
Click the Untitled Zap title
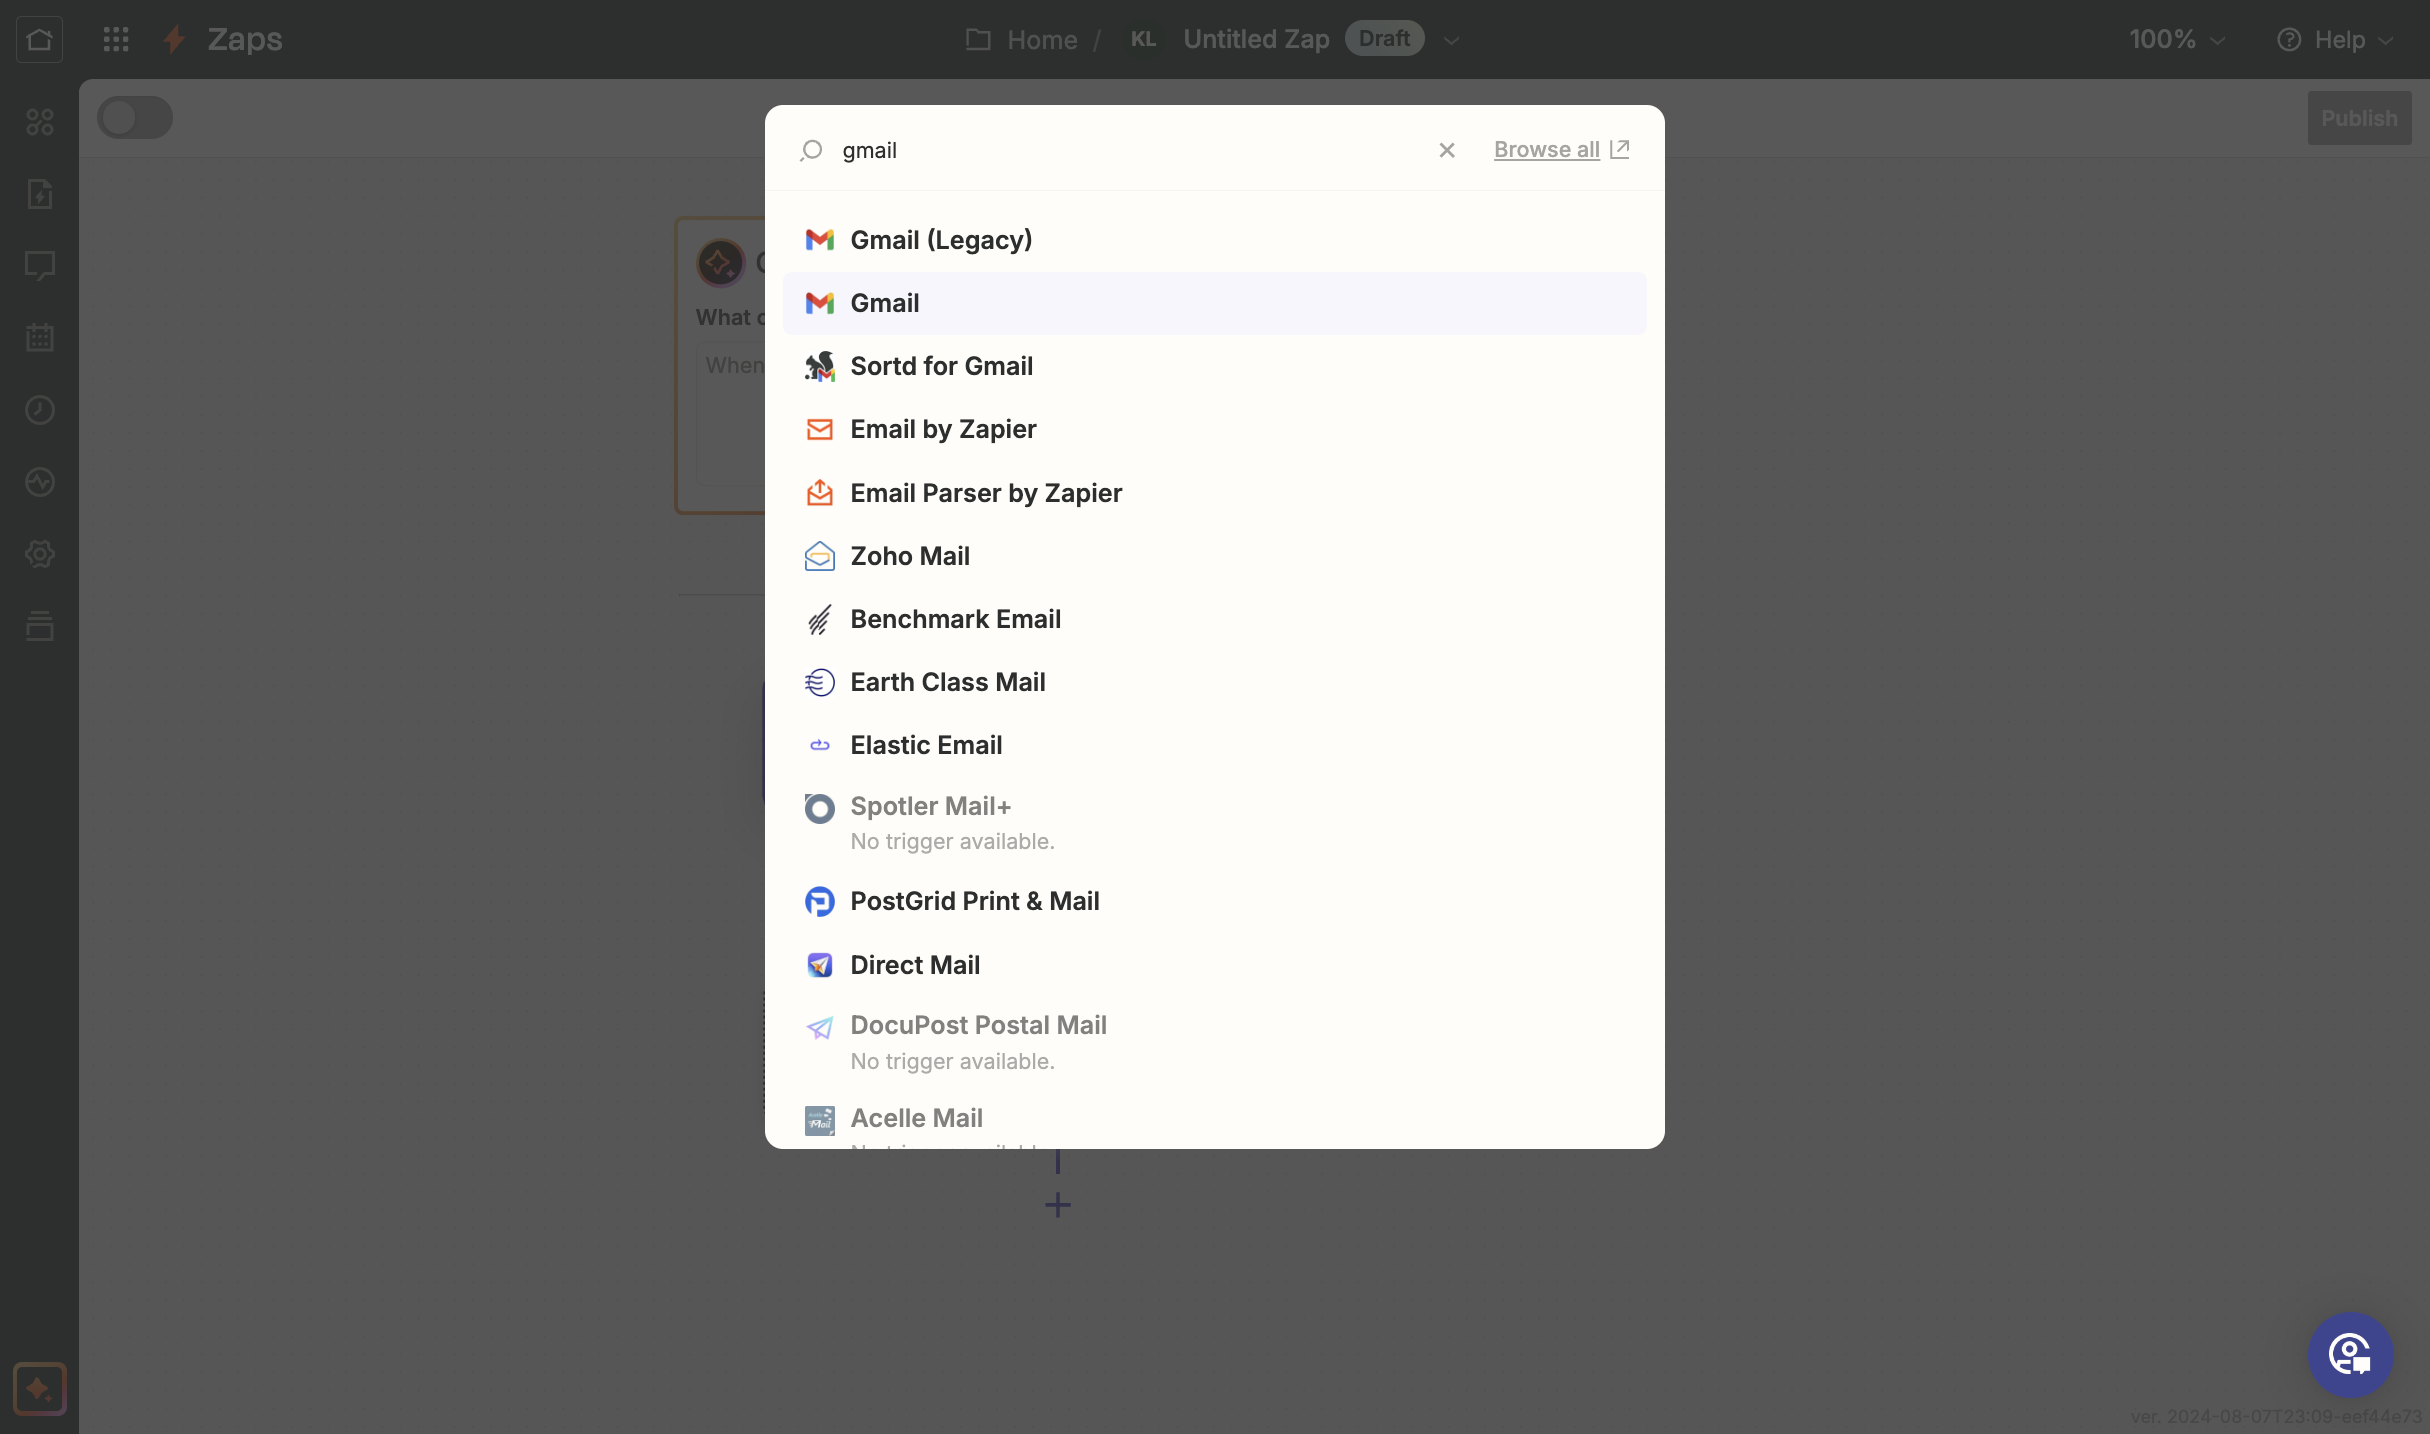click(x=1256, y=39)
